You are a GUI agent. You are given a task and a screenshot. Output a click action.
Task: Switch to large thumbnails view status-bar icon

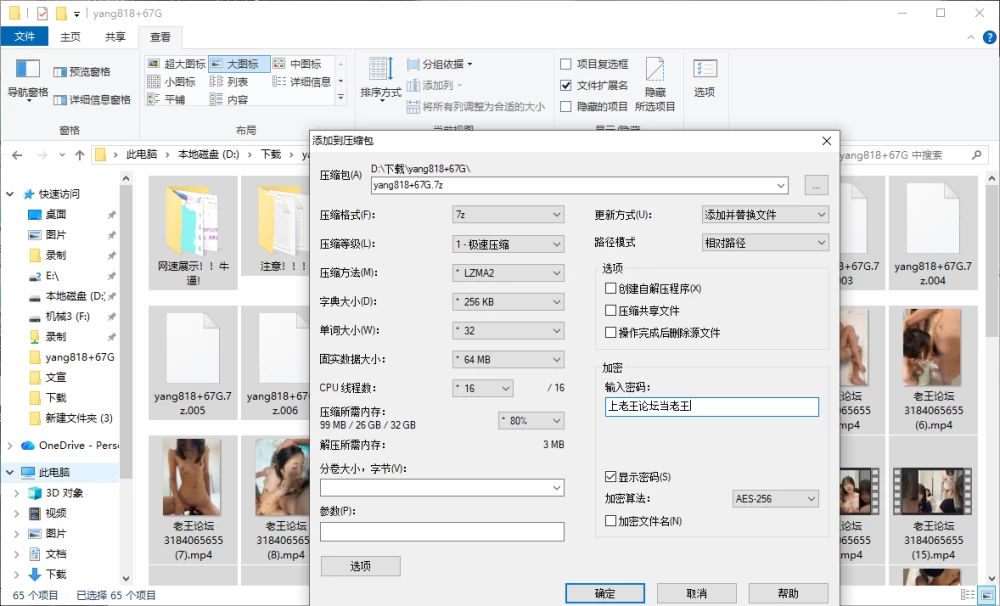(988, 595)
